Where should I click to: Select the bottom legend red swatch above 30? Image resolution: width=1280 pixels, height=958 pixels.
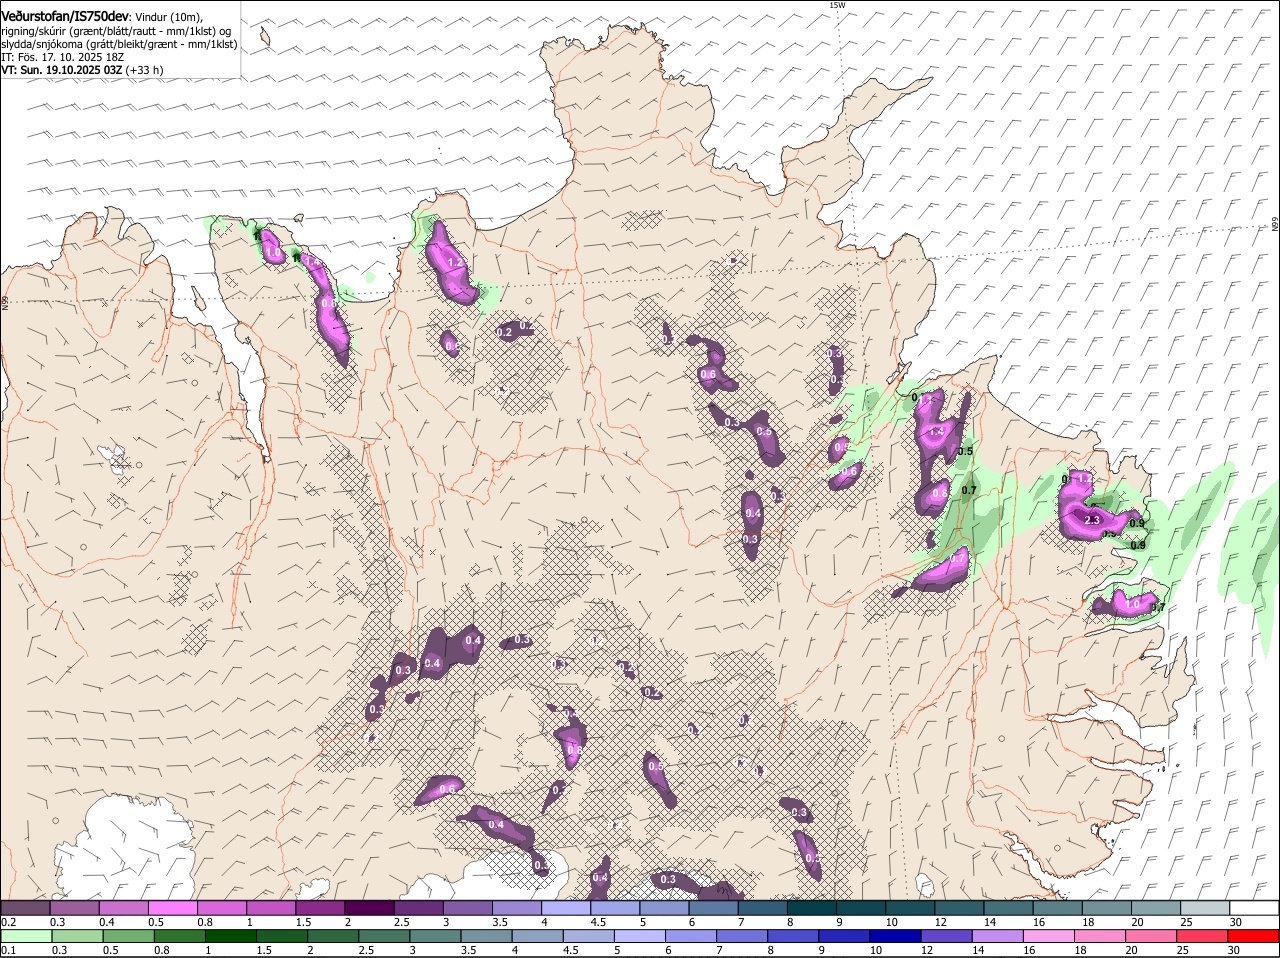point(1255,936)
